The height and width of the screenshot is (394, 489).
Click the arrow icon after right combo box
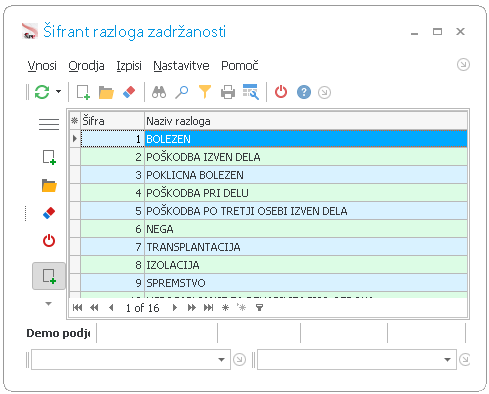coord(464,359)
